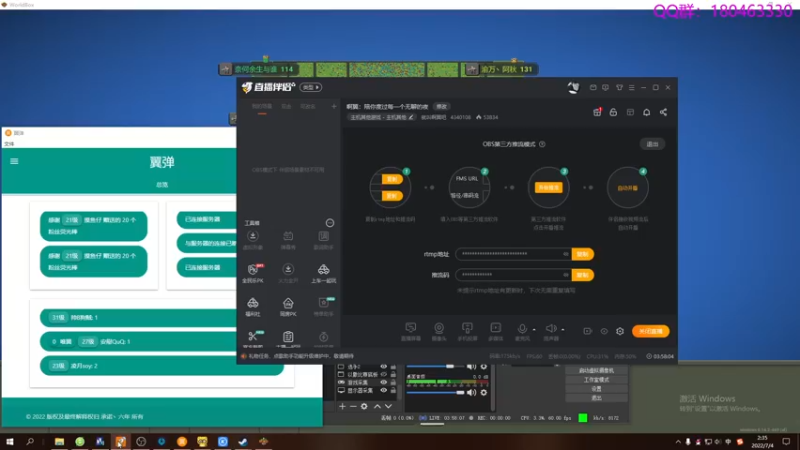
Task: Open the clipboard task tool
Action: point(288,336)
